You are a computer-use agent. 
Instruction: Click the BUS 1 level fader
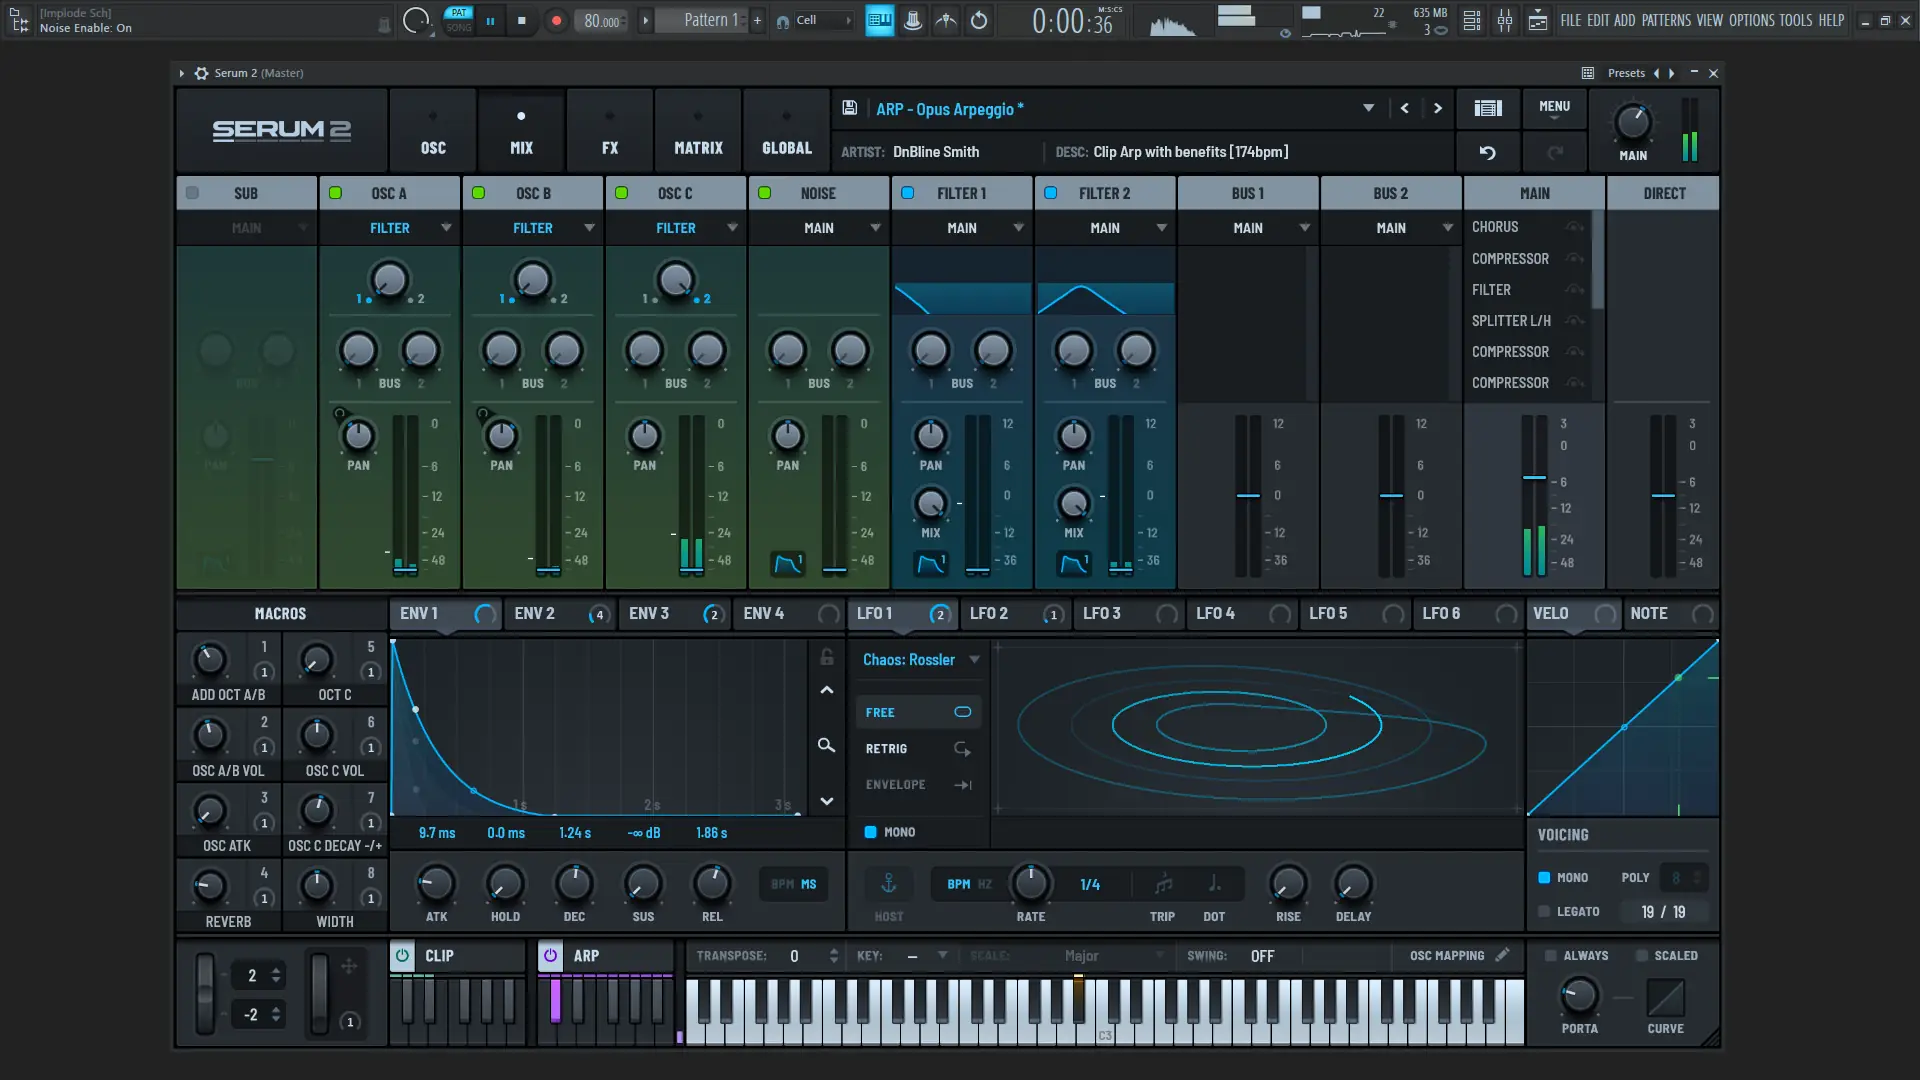click(x=1248, y=496)
